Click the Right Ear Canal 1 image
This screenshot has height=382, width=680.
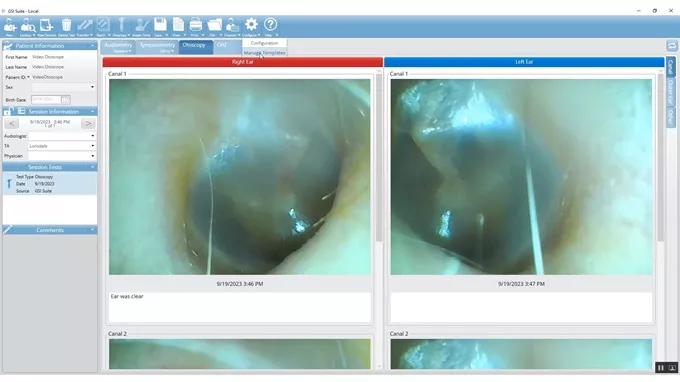[240, 177]
